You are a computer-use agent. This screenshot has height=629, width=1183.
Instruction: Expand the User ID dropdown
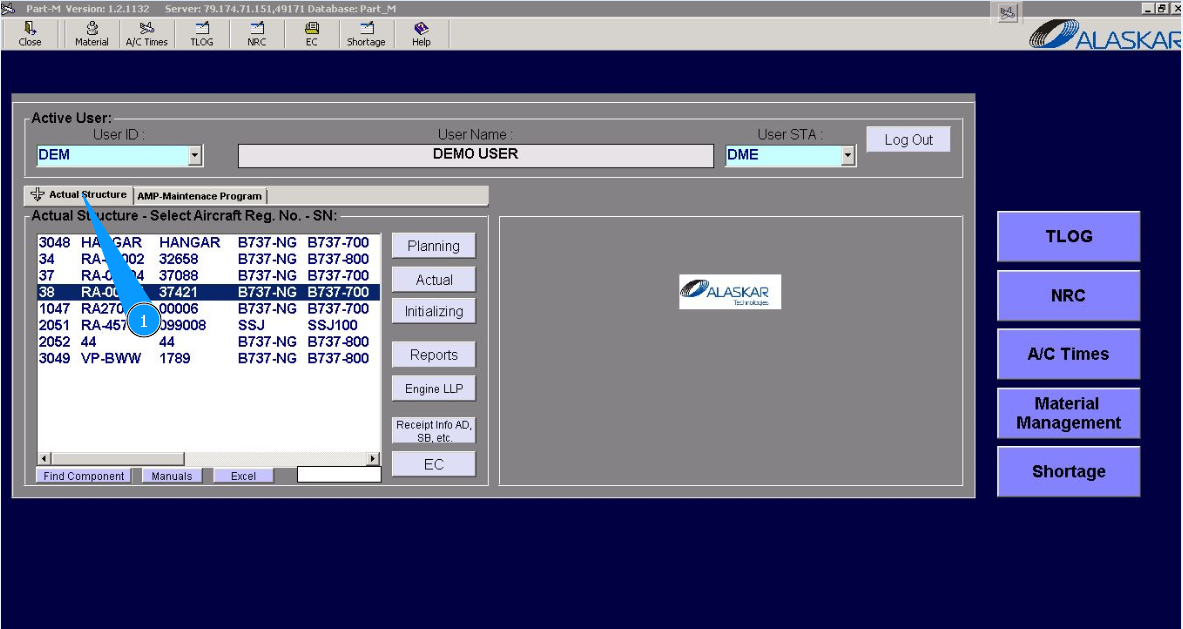point(195,156)
